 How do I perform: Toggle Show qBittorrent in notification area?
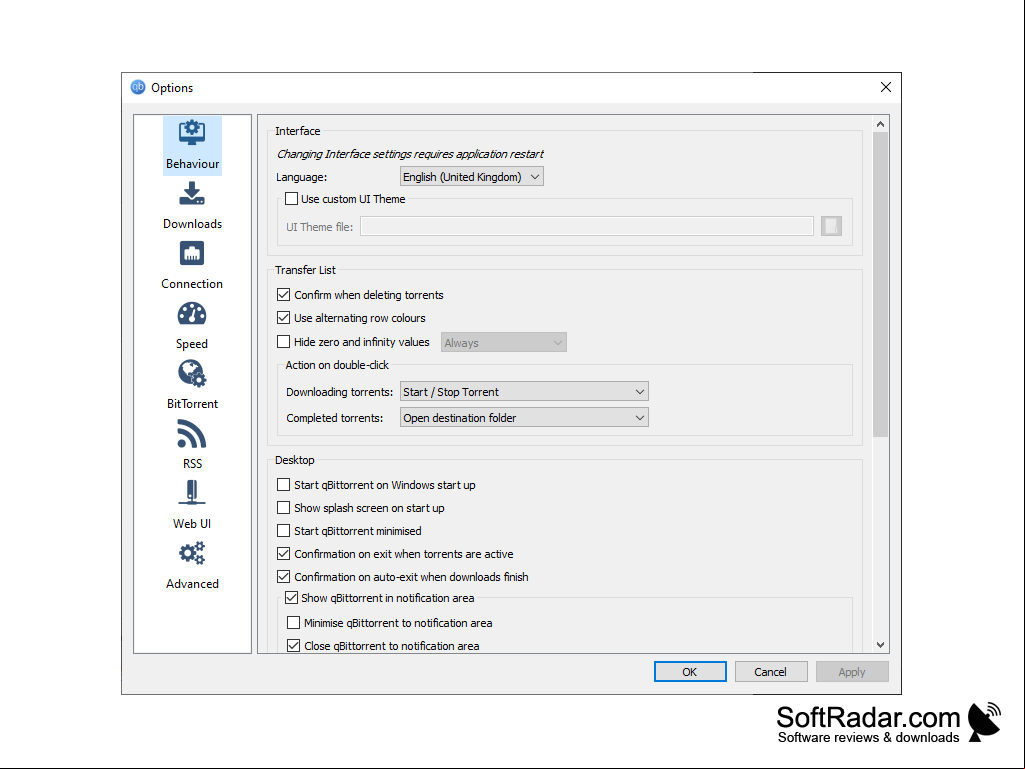[292, 598]
